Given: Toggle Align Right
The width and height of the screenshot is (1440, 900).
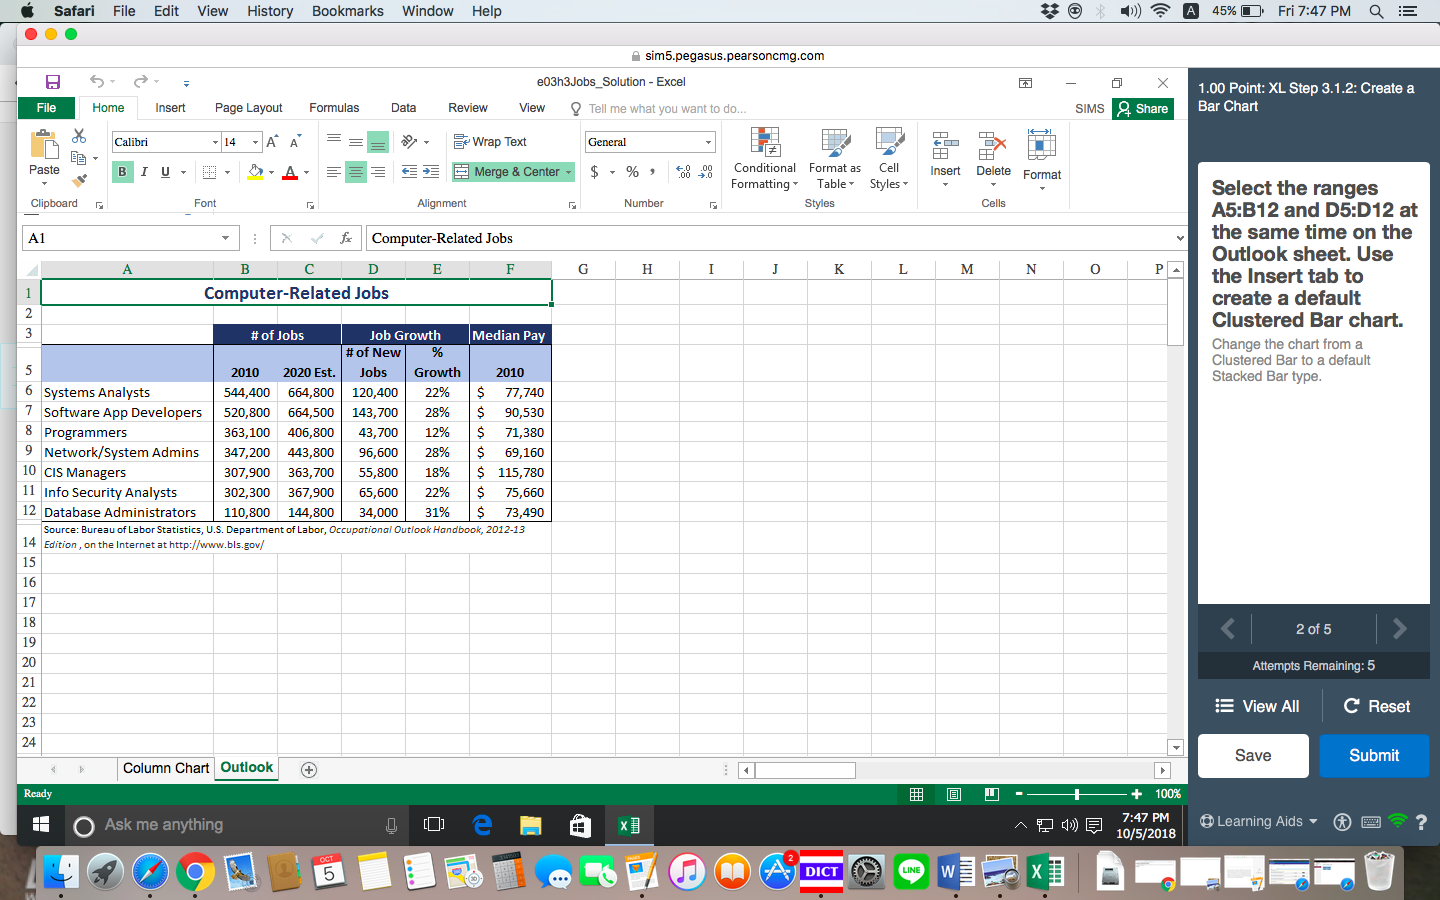Looking at the screenshot, I should click(378, 172).
